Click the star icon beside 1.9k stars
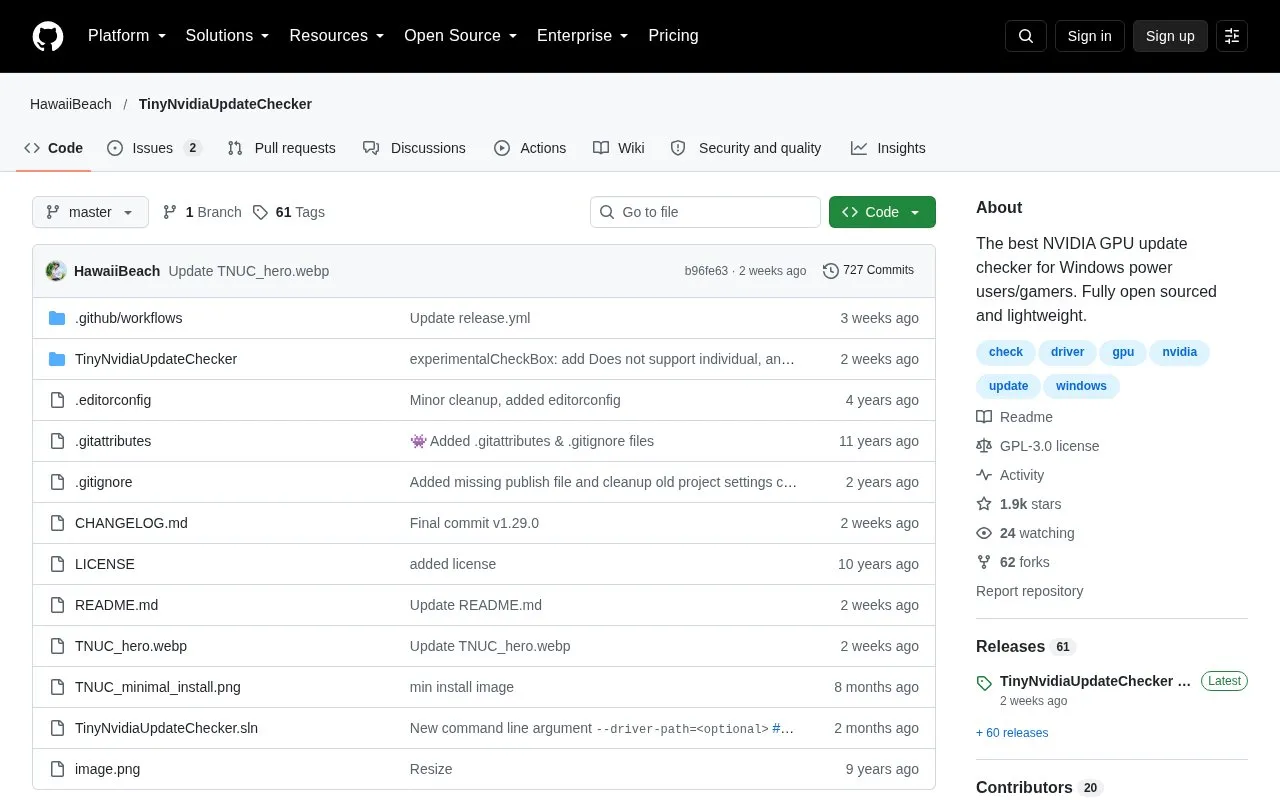1280x800 pixels. click(x=984, y=504)
